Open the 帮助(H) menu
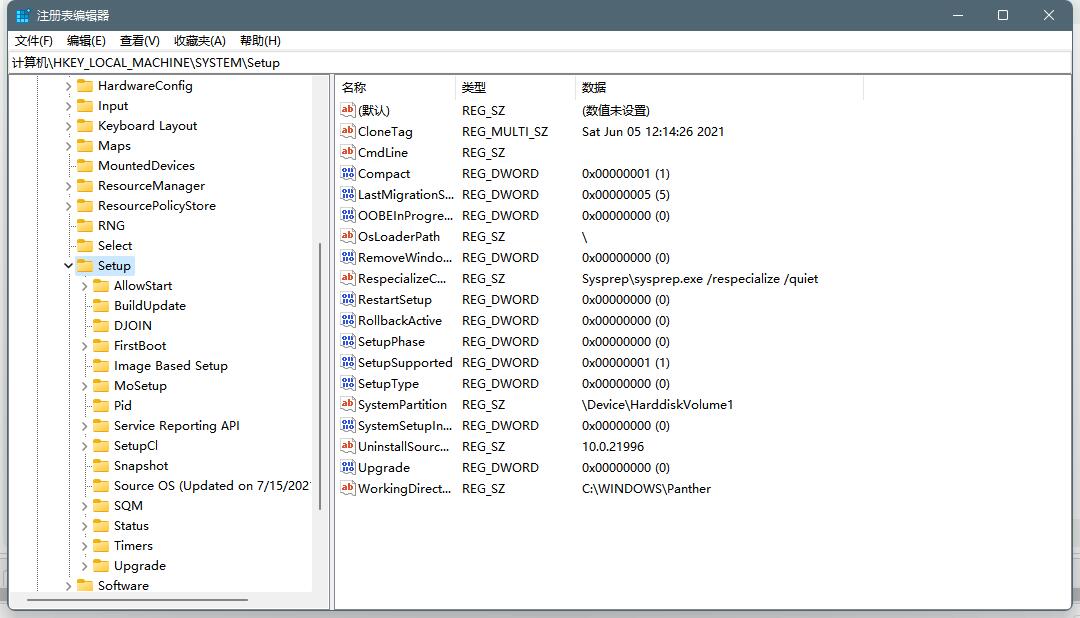 [x=260, y=41]
